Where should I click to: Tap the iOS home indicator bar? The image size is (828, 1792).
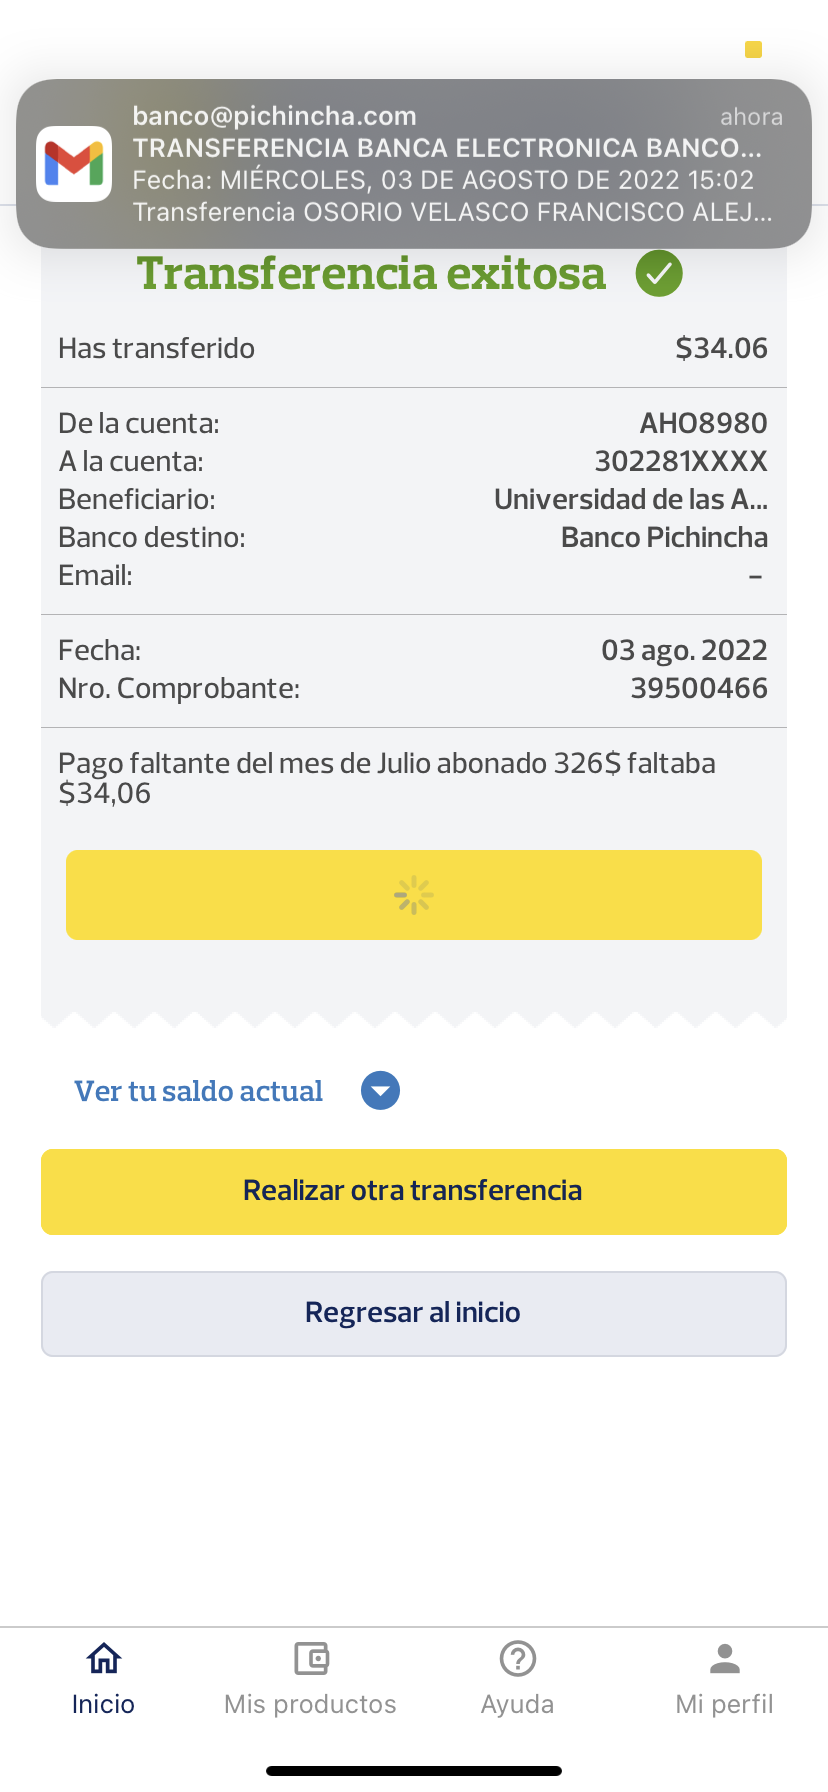[414, 1771]
